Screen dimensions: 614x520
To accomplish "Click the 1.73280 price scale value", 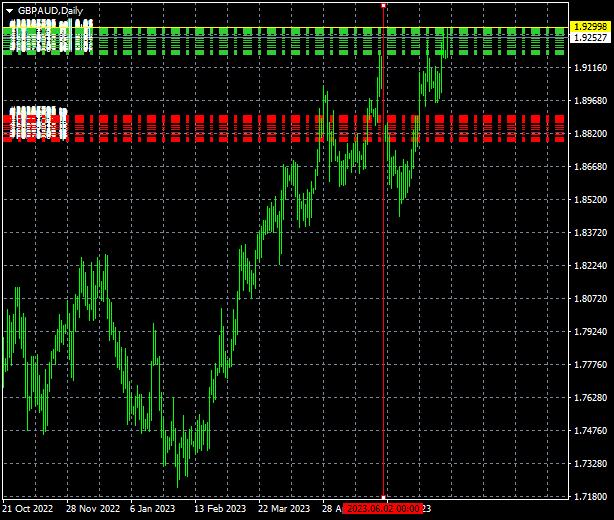I will (590, 464).
